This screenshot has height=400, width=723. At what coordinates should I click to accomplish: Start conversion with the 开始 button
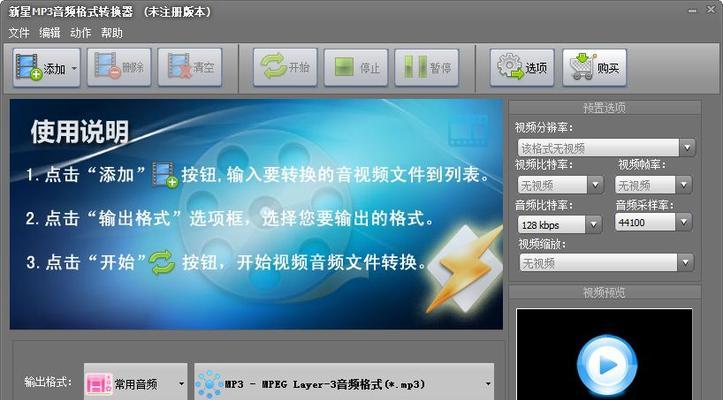285,67
